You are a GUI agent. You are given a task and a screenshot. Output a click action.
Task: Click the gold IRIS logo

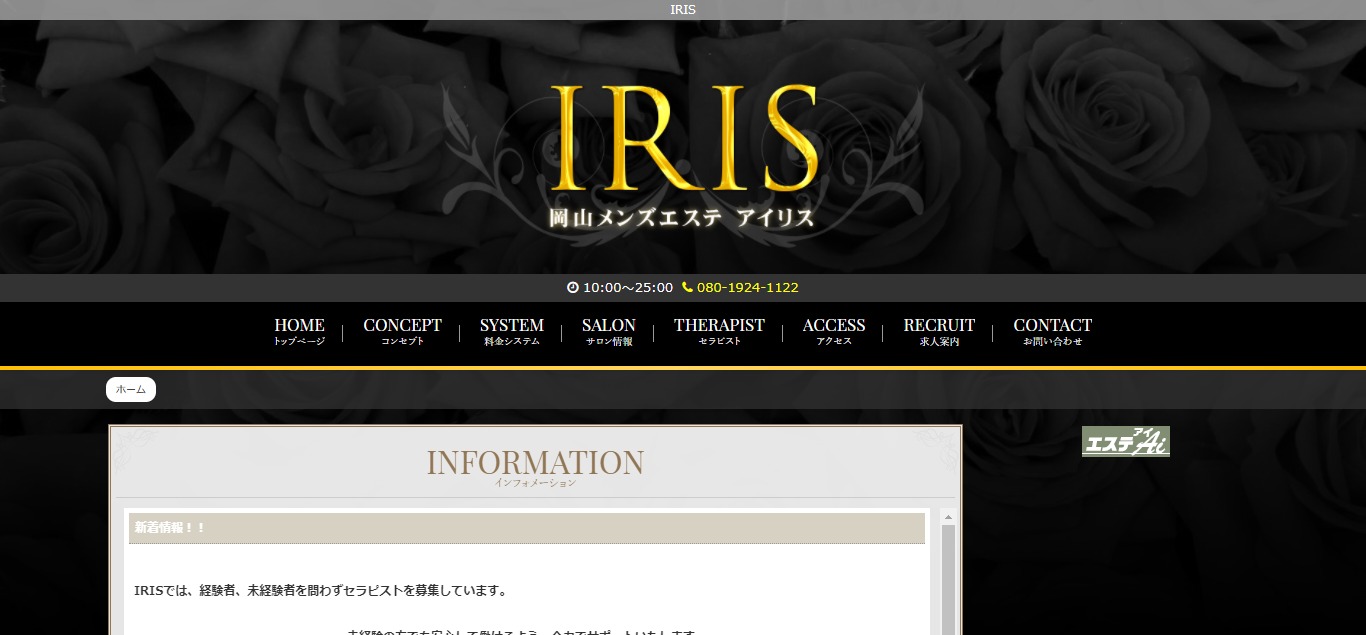683,135
